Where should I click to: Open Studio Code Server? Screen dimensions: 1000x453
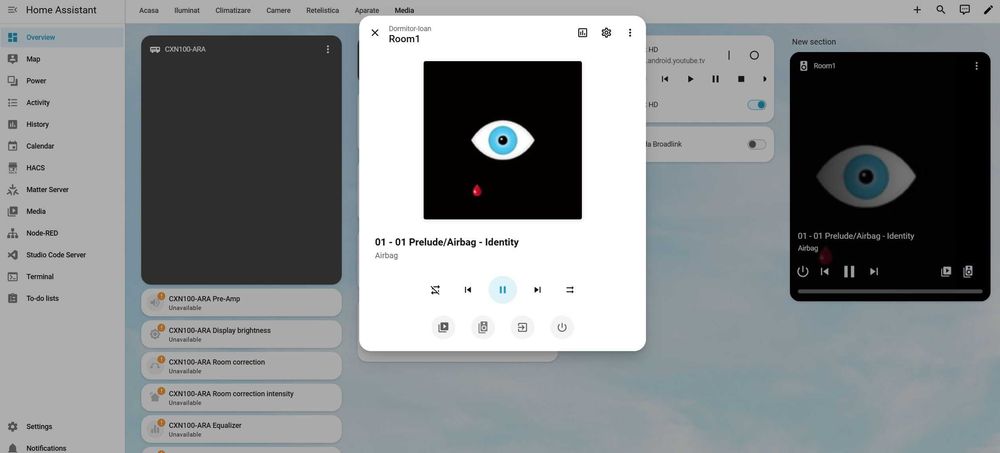pos(62,255)
